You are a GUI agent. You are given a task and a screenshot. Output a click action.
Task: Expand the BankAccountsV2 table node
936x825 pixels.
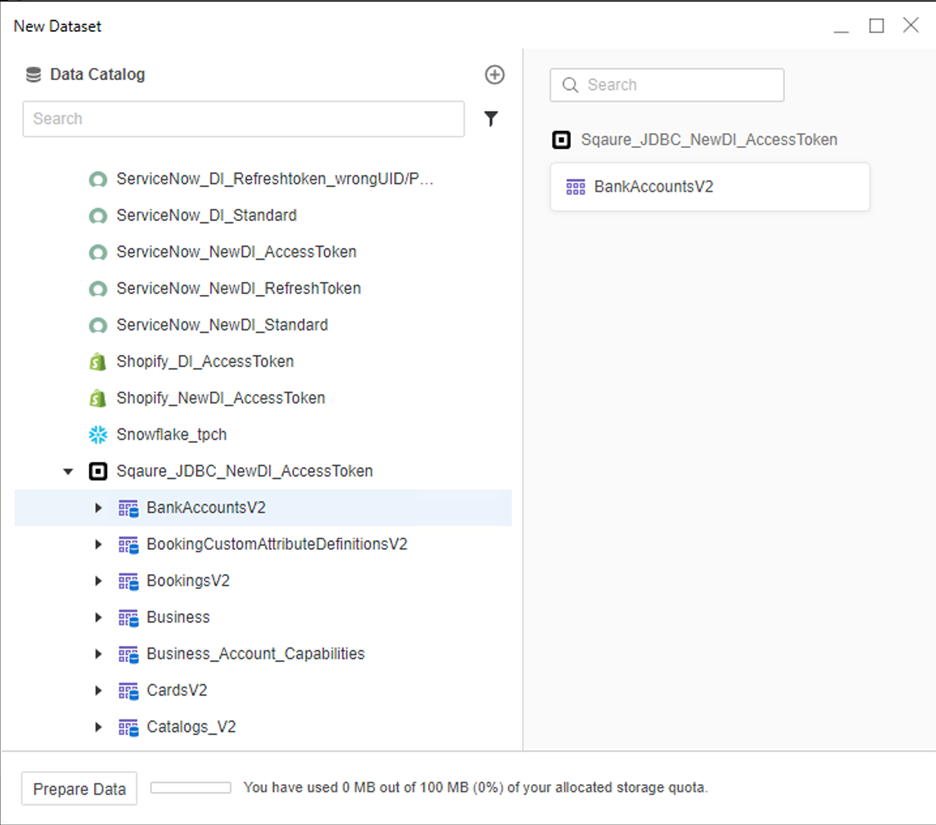coord(98,508)
